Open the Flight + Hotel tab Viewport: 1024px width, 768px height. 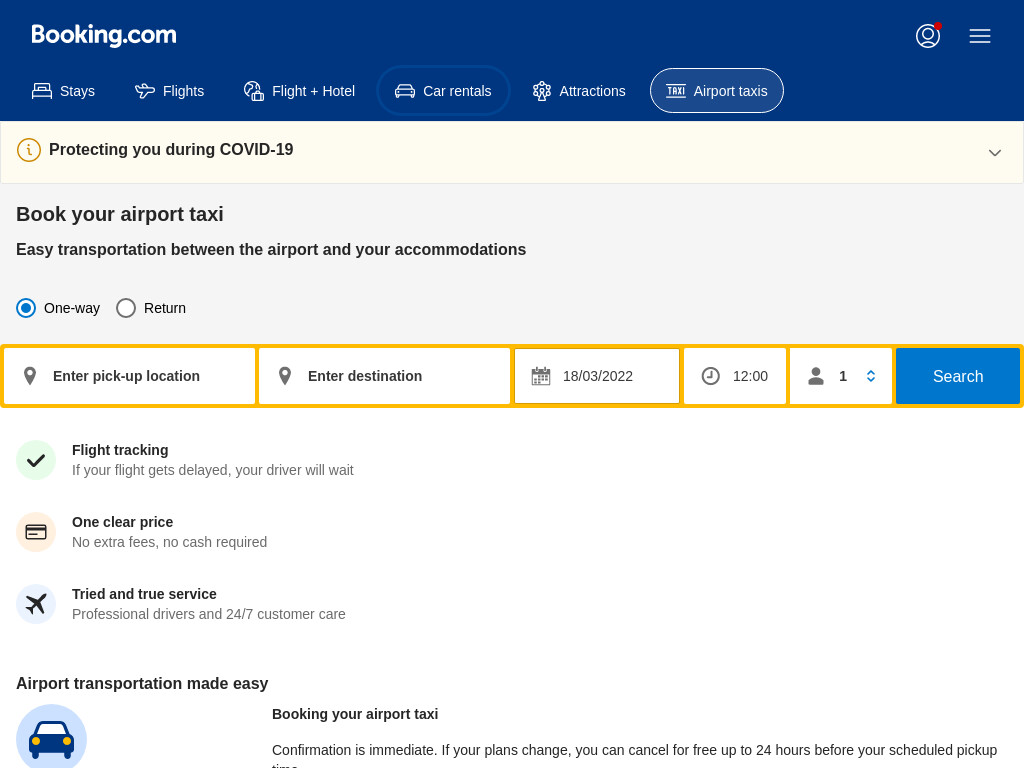coord(299,91)
